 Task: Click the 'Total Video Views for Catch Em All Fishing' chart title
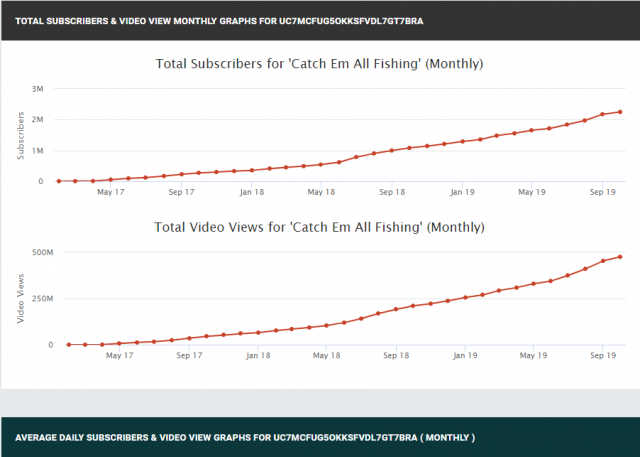click(319, 227)
